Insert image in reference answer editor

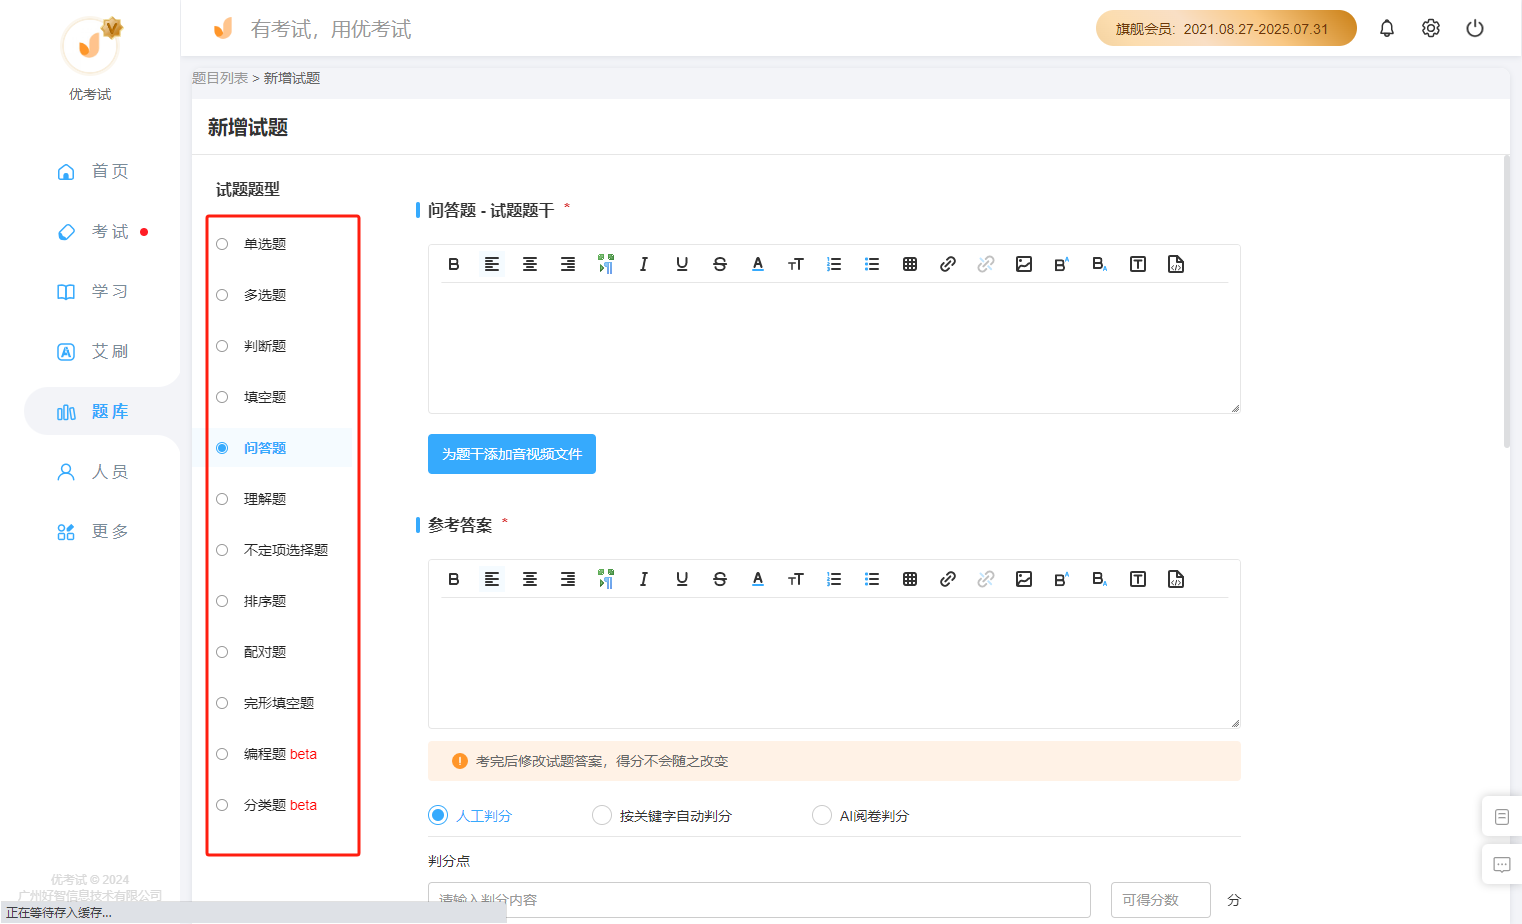tap(1024, 579)
